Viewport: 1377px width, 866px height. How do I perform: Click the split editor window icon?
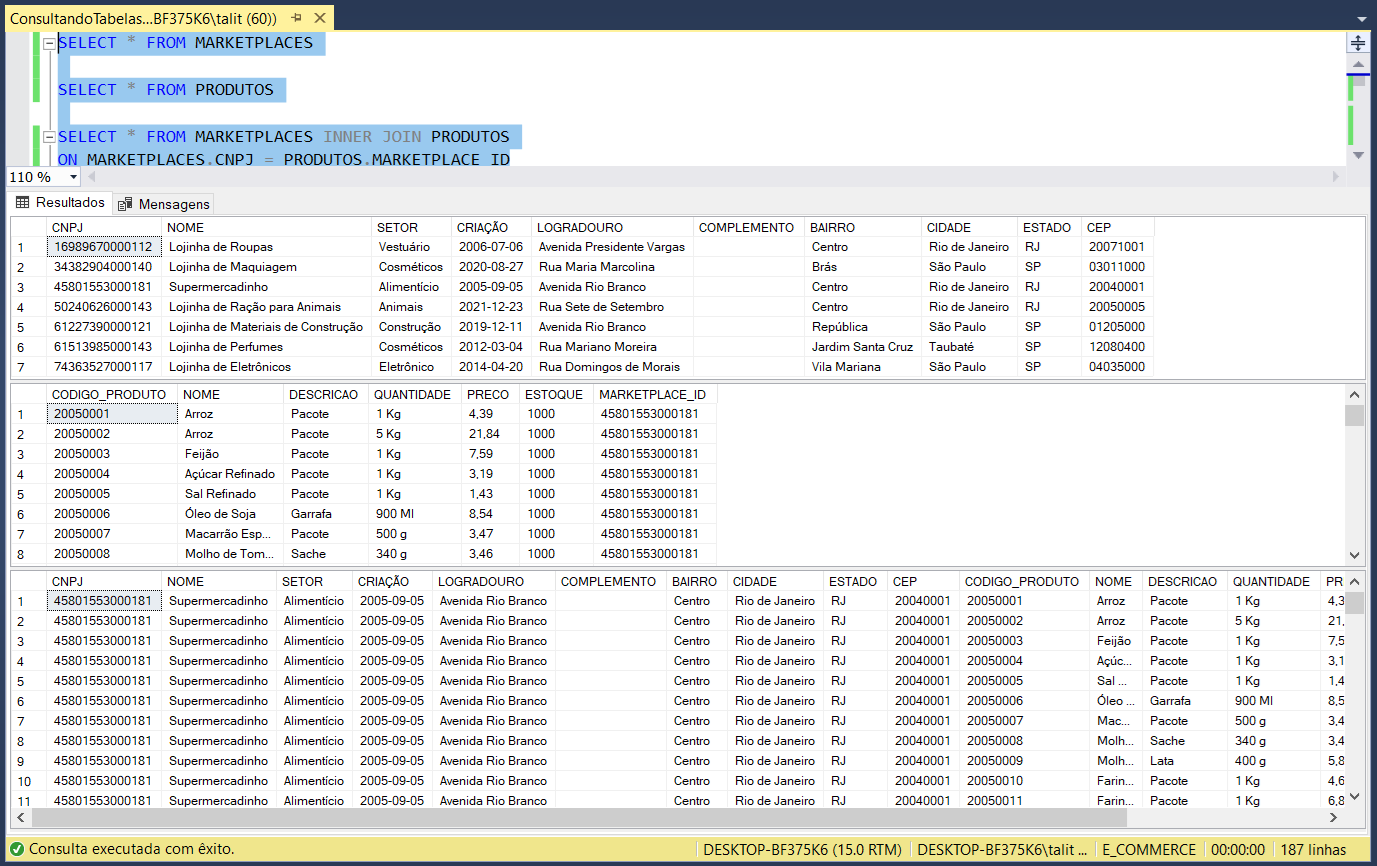(x=1357, y=42)
